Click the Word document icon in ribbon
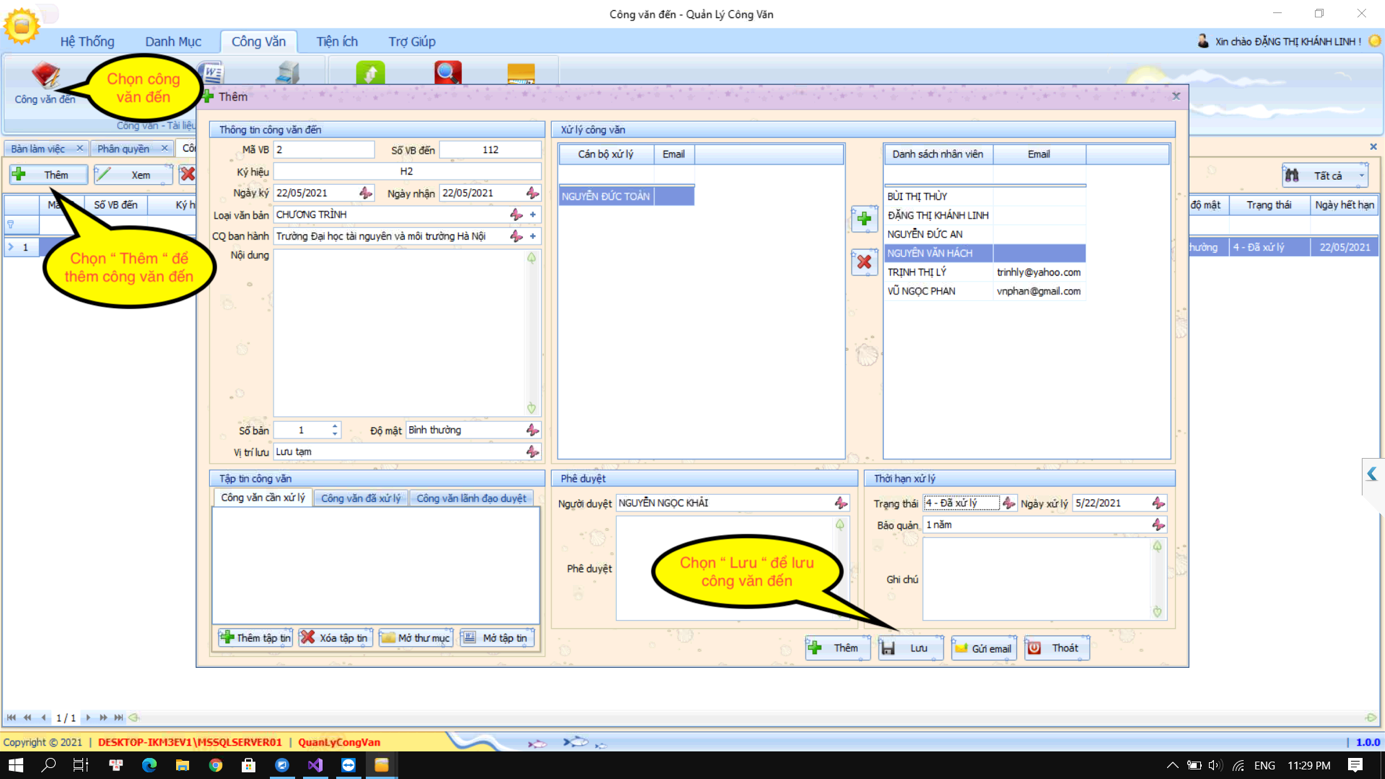This screenshot has width=1385, height=779. (x=211, y=73)
